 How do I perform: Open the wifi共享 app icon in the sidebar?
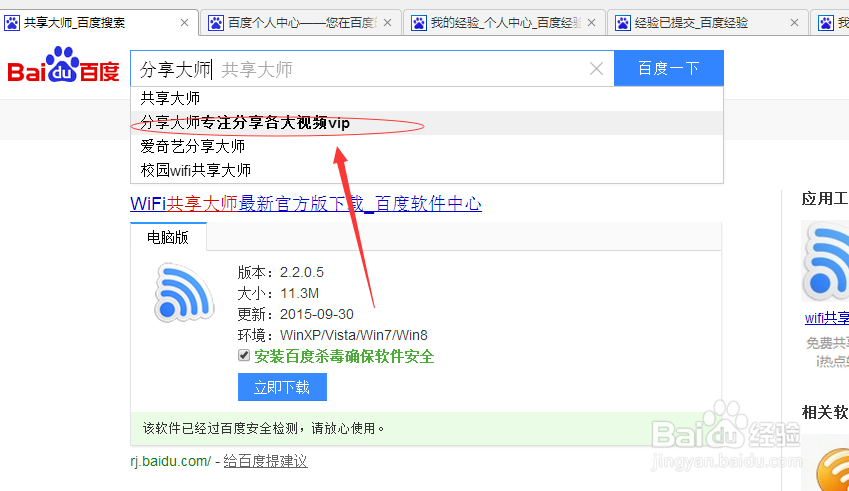coord(826,261)
